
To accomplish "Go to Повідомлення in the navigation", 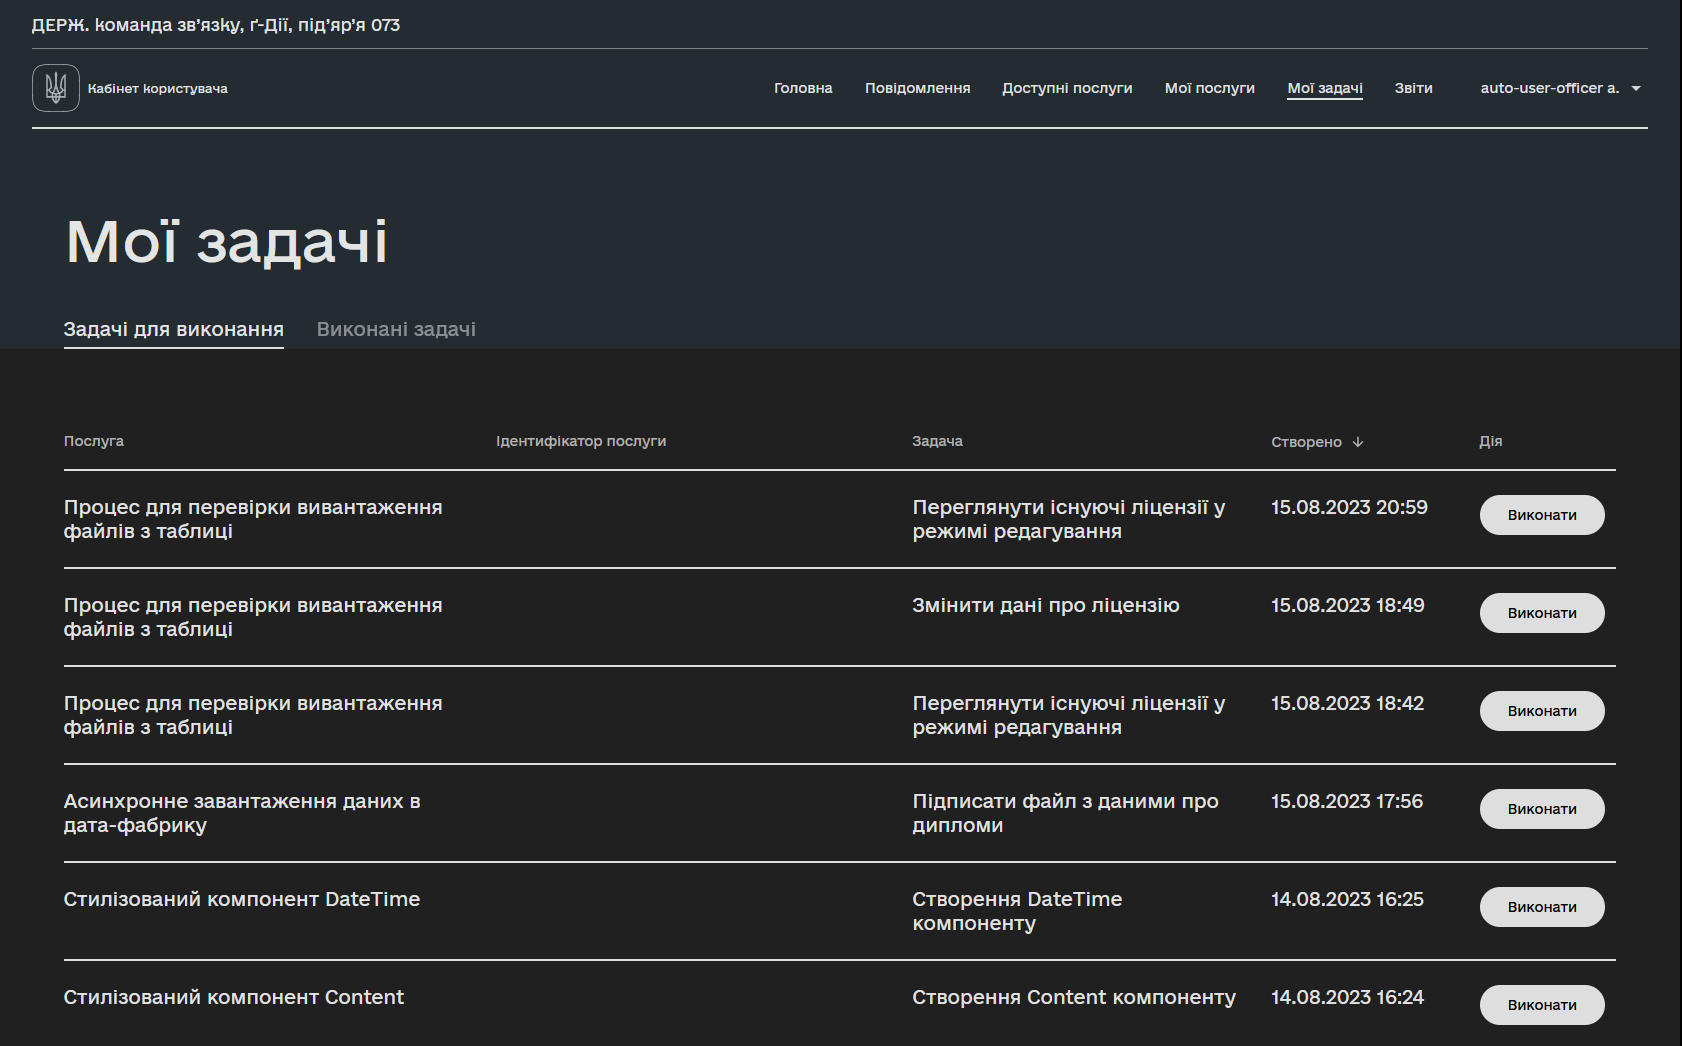I will 917,88.
